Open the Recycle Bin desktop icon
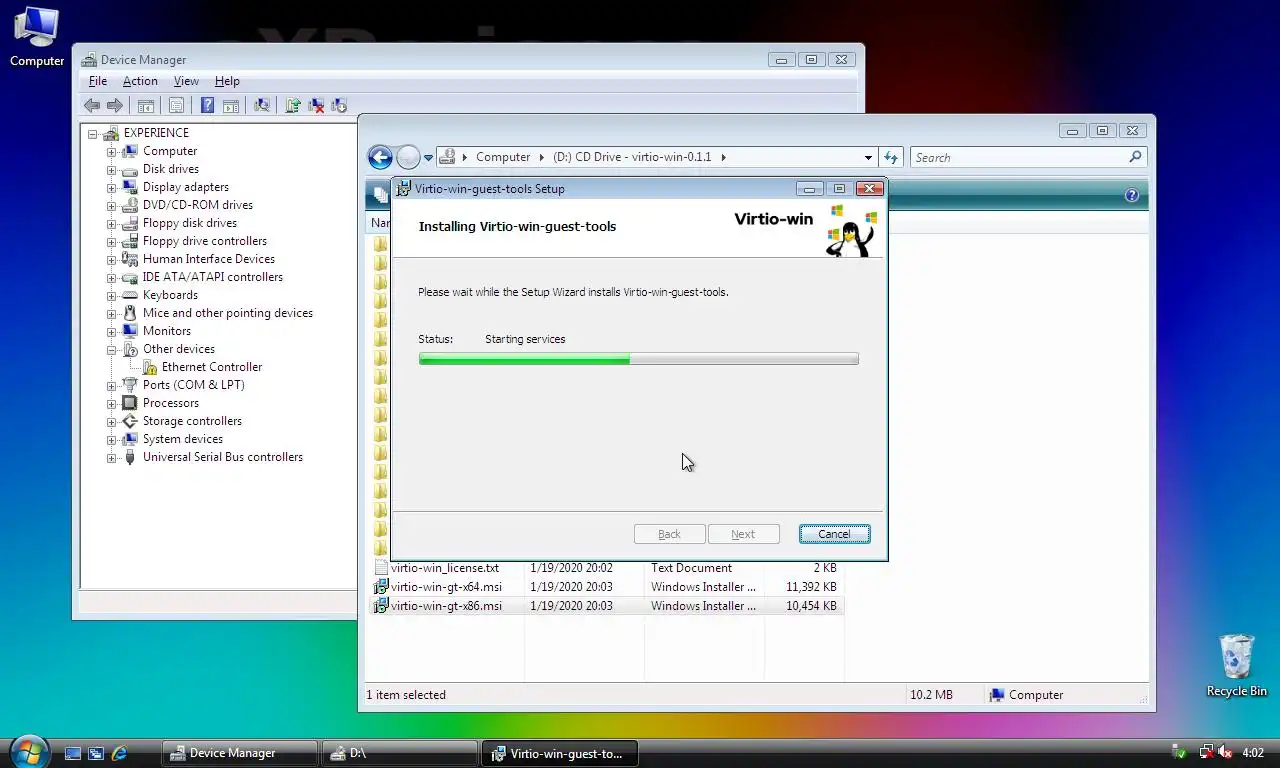The image size is (1280, 768). [x=1236, y=665]
